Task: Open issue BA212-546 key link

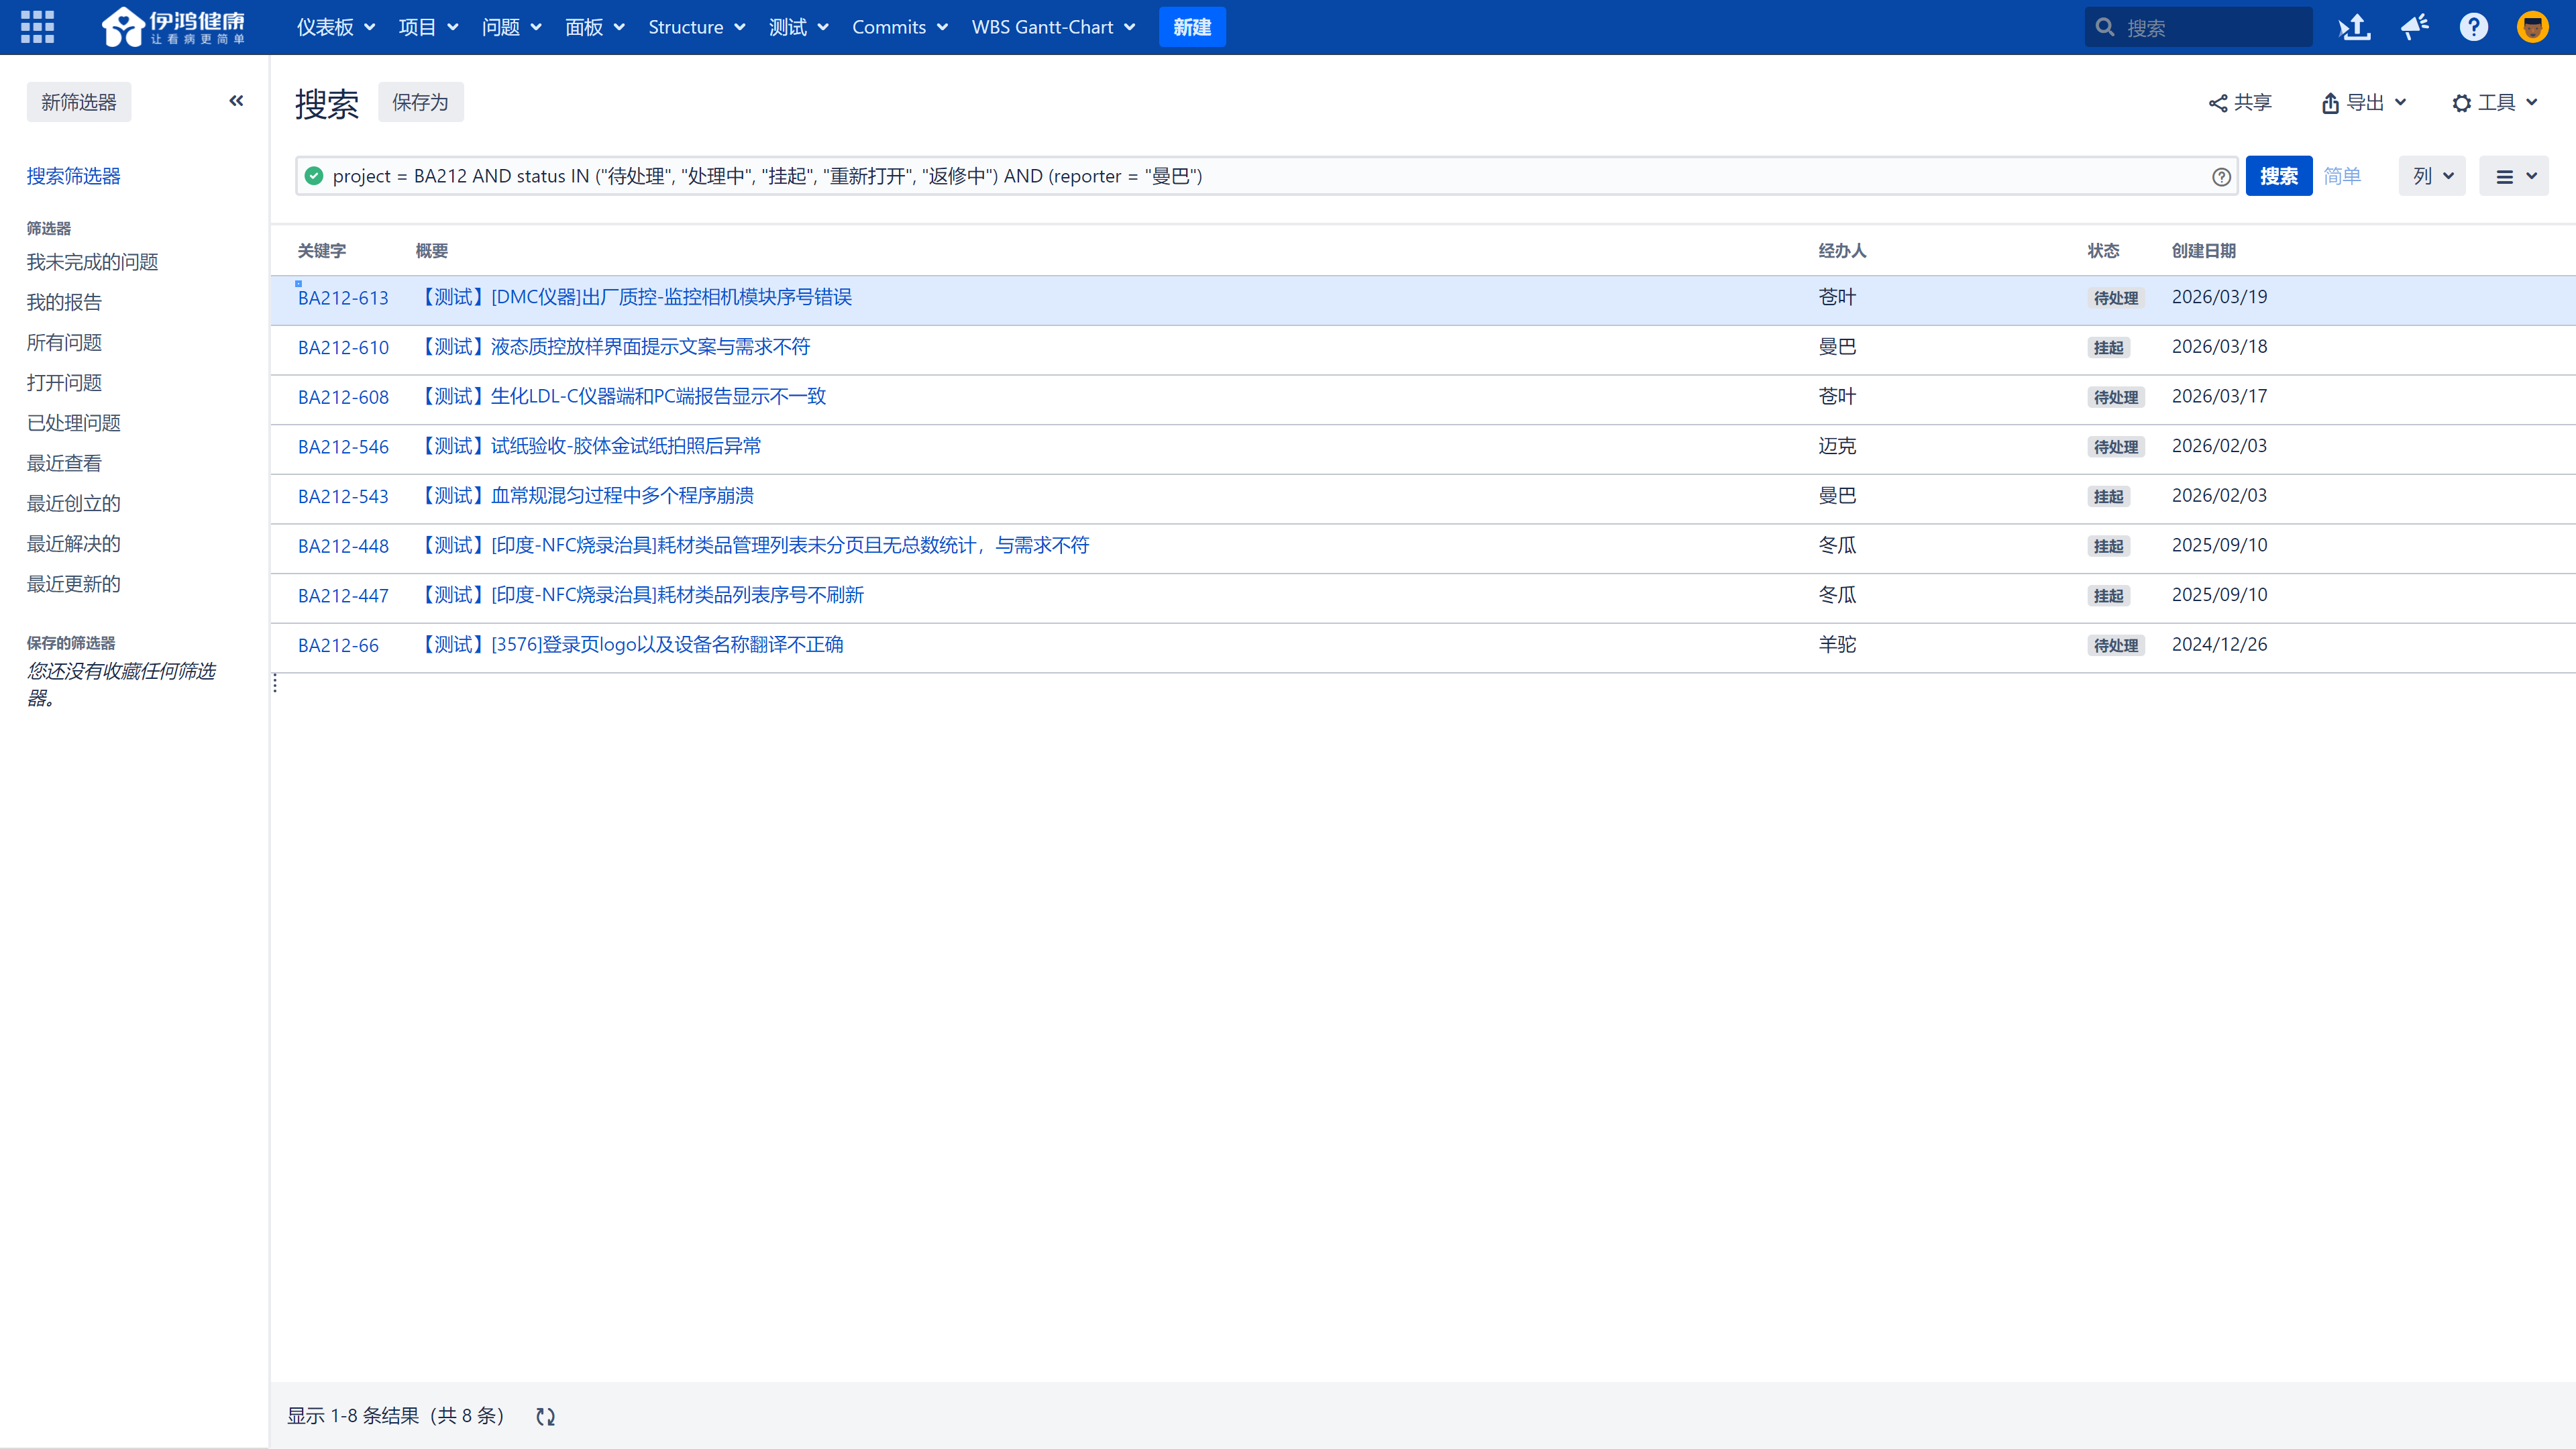Action: pos(343,447)
